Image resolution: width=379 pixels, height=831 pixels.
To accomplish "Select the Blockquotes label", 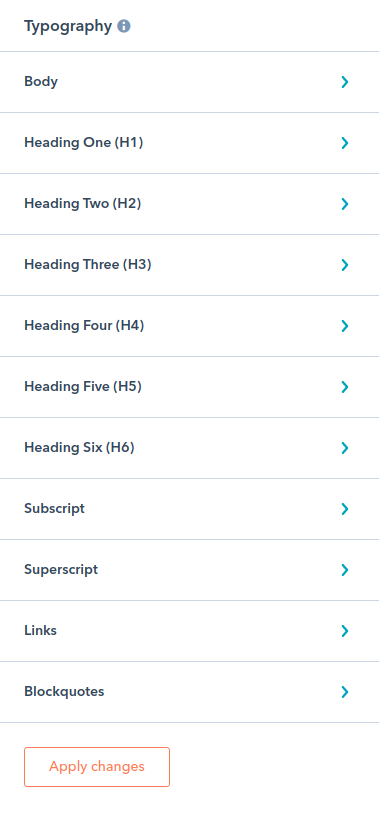I will (64, 692).
